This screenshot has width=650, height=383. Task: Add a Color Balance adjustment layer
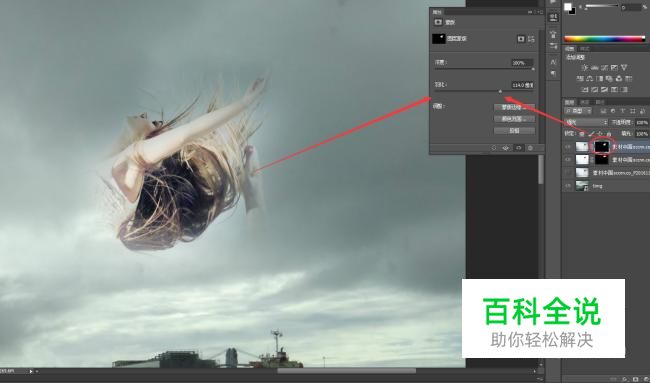(590, 79)
